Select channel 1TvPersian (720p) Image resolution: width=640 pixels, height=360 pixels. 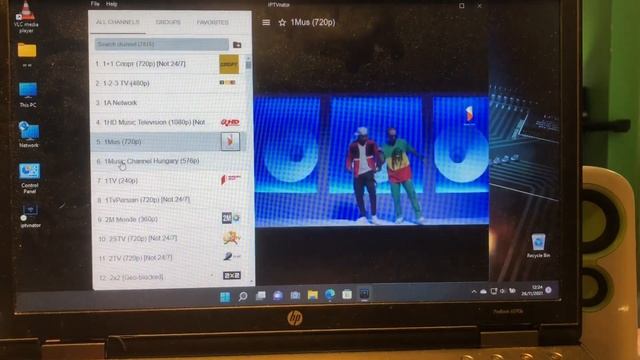click(x=170, y=200)
